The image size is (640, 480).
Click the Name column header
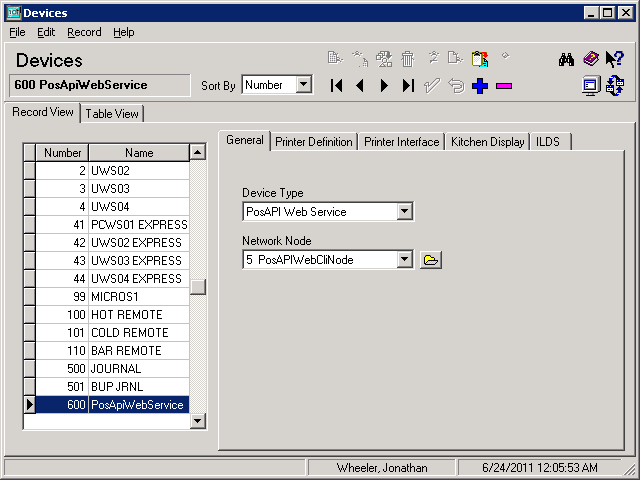[139, 153]
